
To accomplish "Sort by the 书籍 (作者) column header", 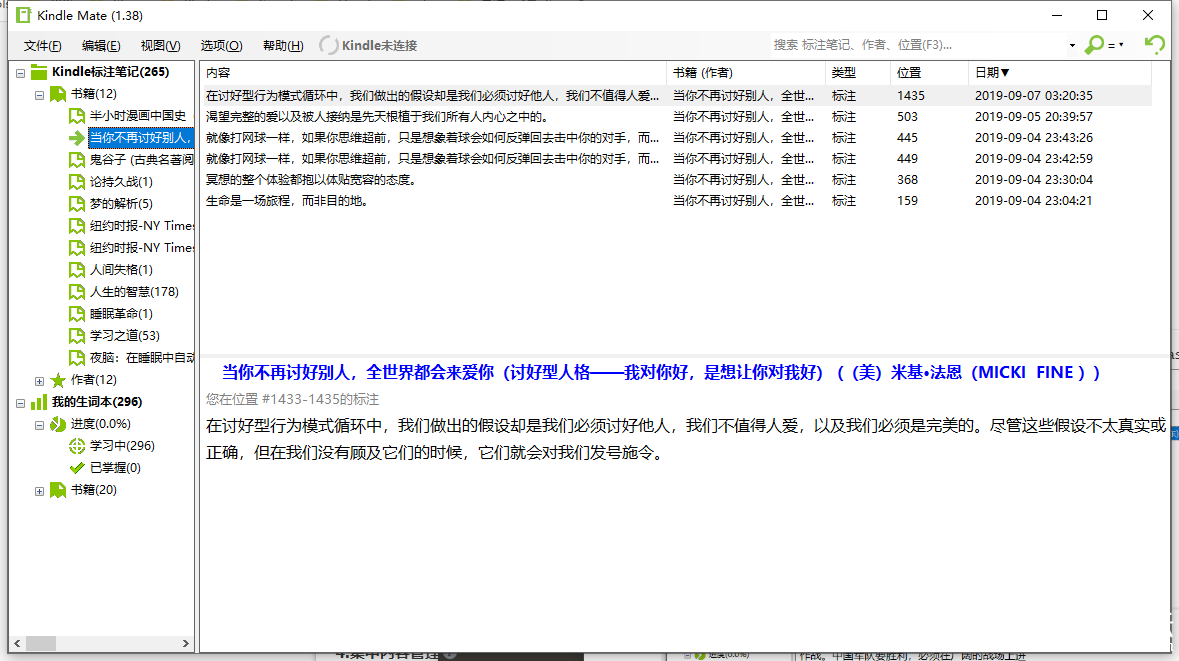I will click(745, 73).
